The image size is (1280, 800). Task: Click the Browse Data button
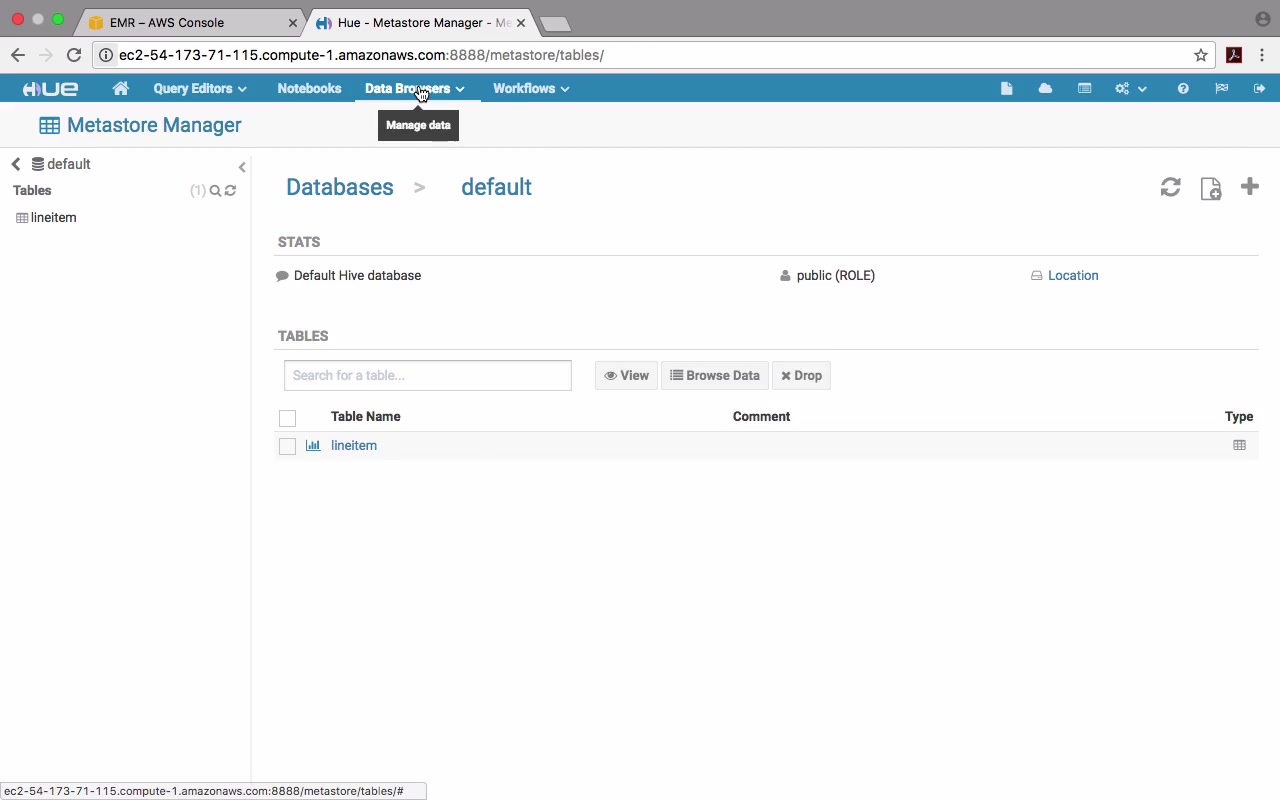click(x=715, y=376)
